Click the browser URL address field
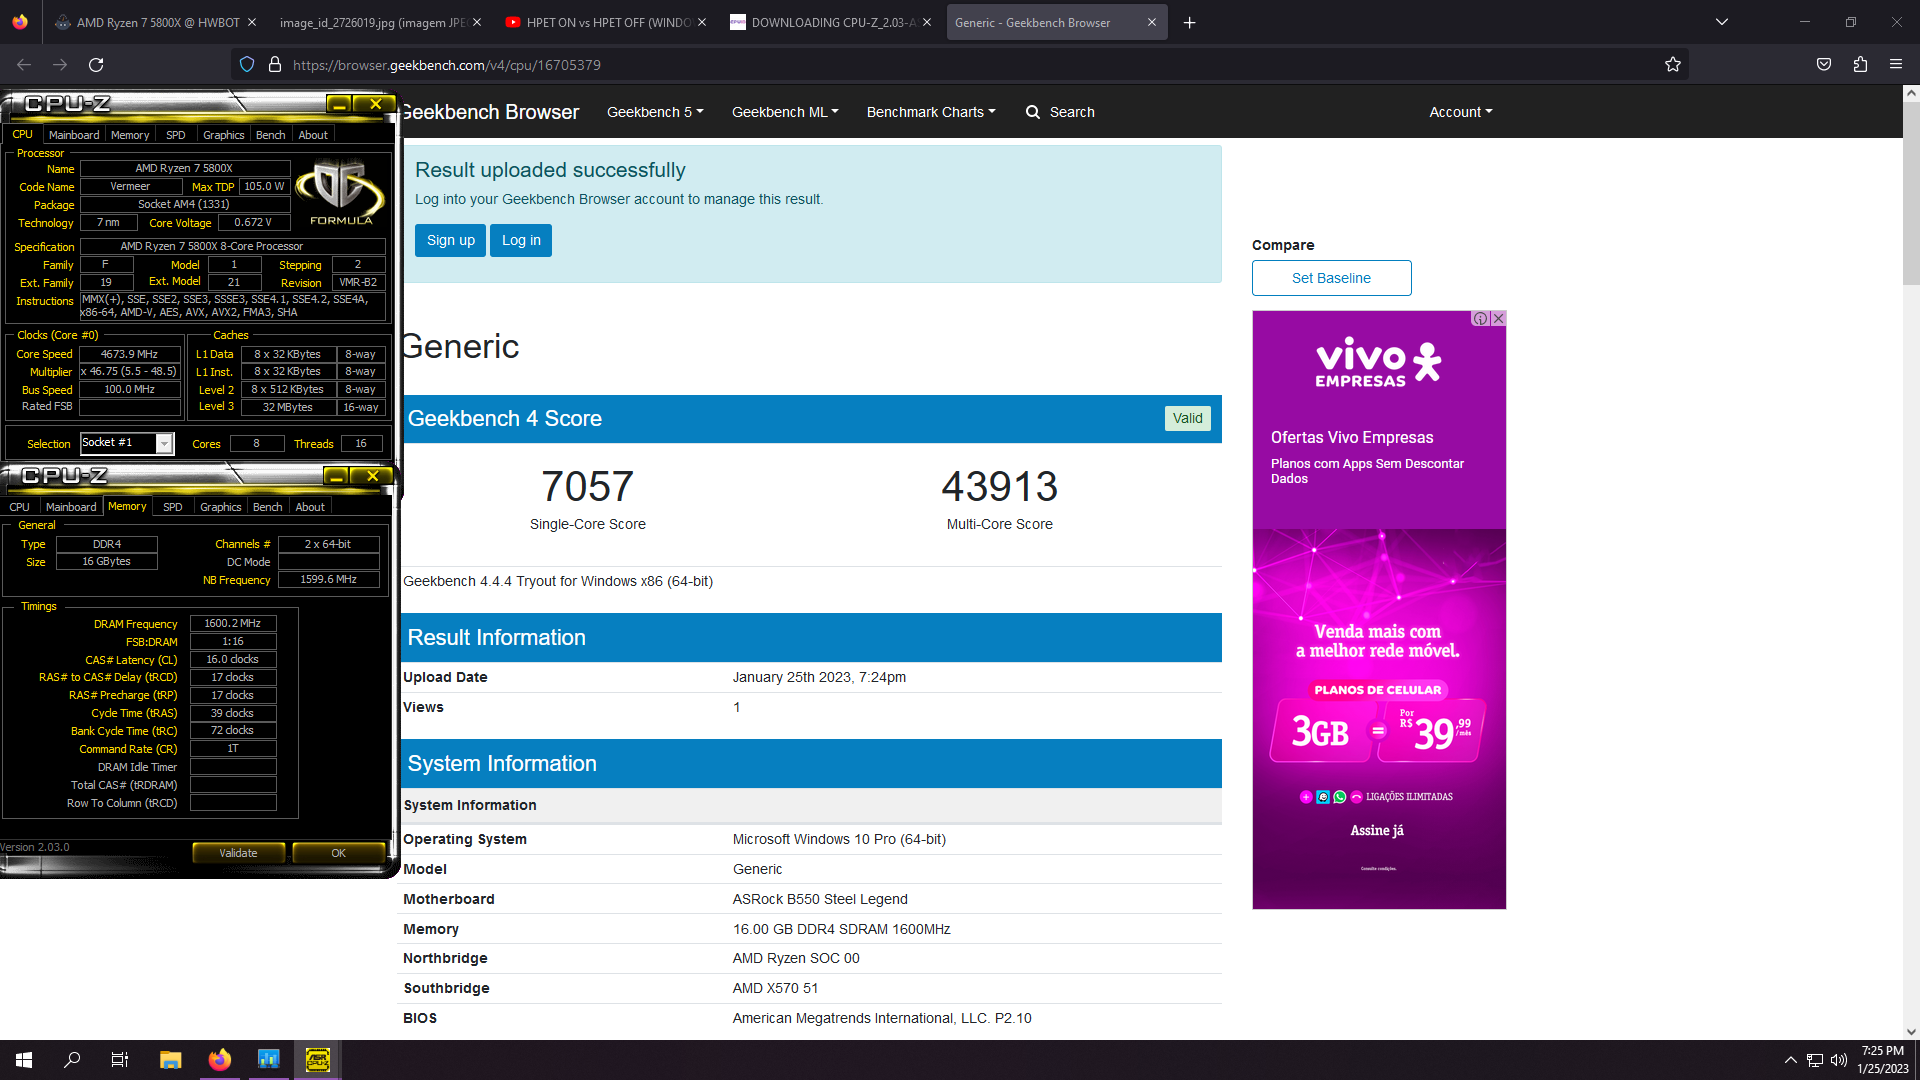 (x=960, y=65)
